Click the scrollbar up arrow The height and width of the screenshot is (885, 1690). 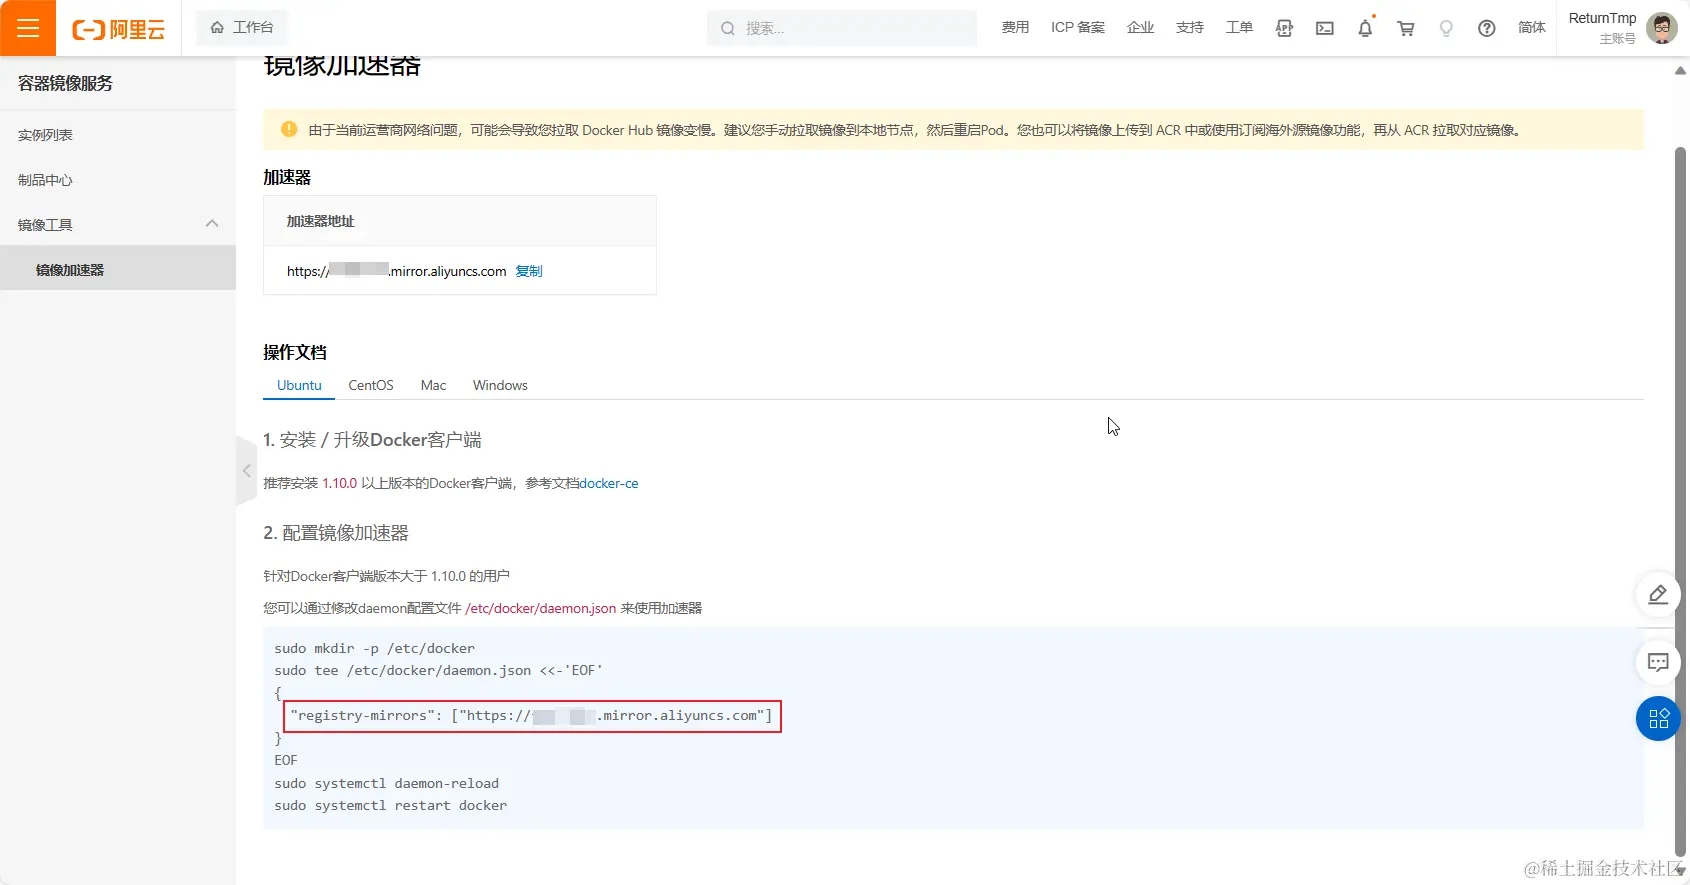tap(1680, 70)
